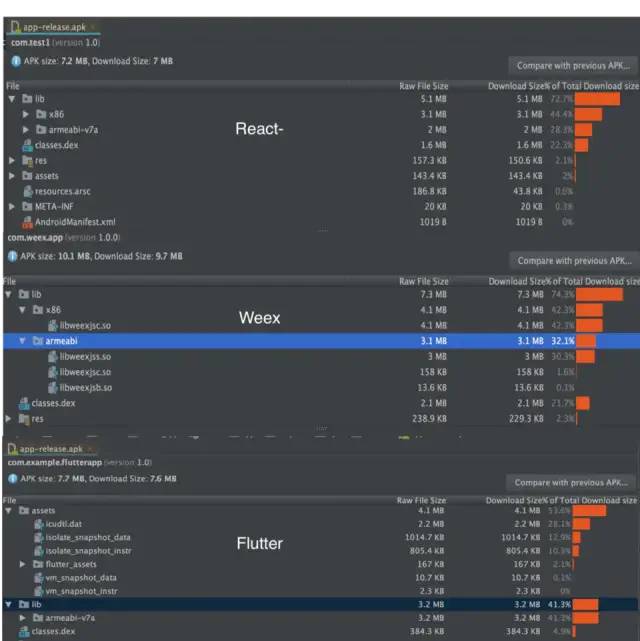Expand the armeabi-v7a folder sized 3.2 MB
This screenshot has width=640, height=641.
(22, 618)
